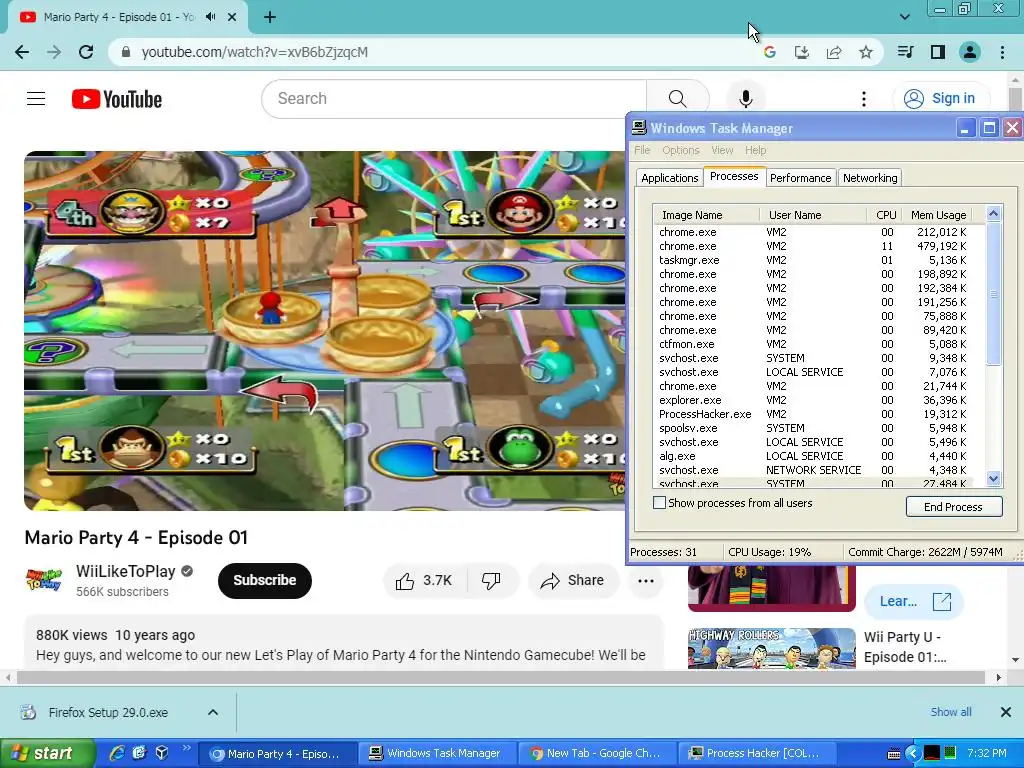Open the Chrome three-dot menu
Screen dimensions: 1024x768
pyautogui.click(x=1002, y=52)
